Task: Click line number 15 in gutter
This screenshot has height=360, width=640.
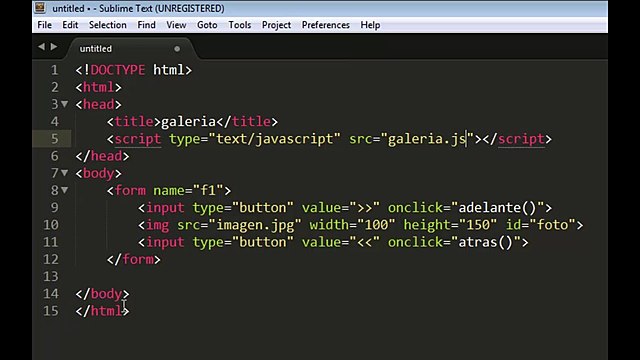Action: [x=51, y=311]
